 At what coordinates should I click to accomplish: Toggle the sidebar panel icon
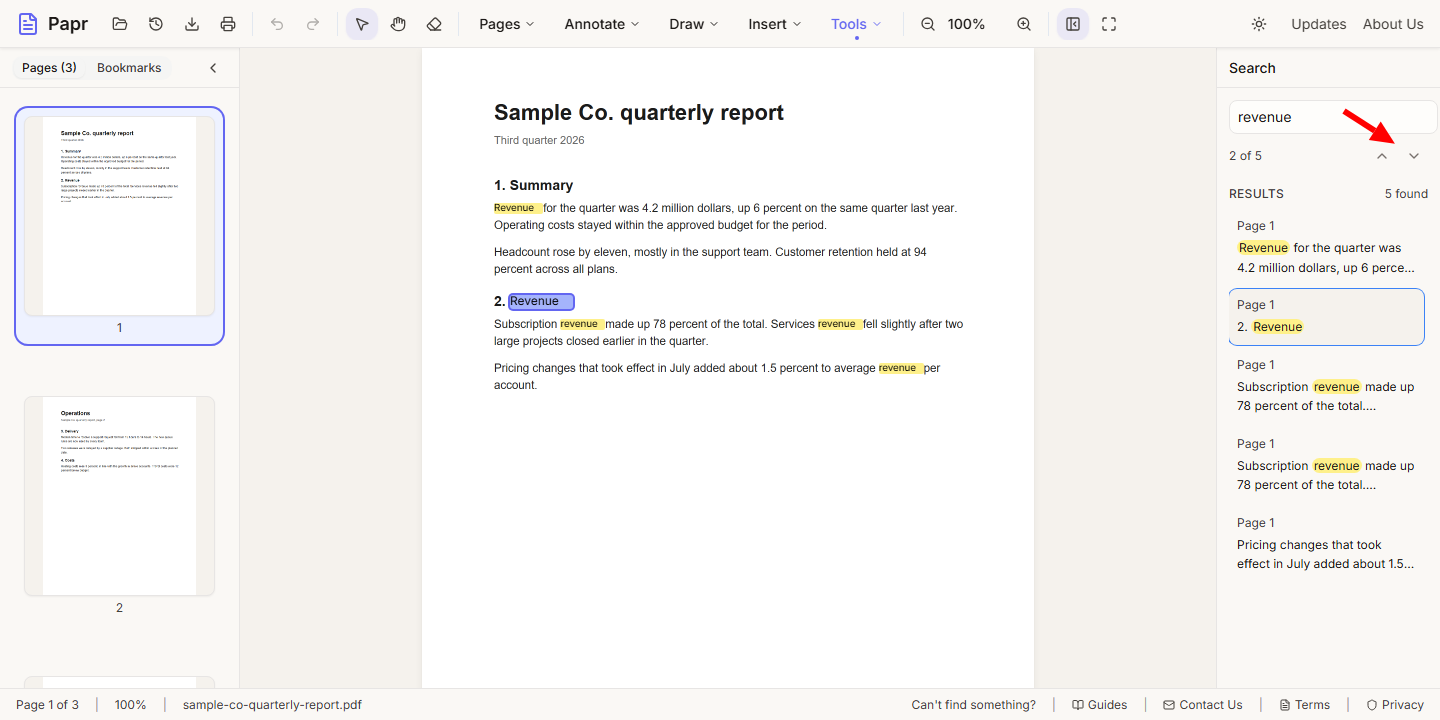click(1073, 24)
